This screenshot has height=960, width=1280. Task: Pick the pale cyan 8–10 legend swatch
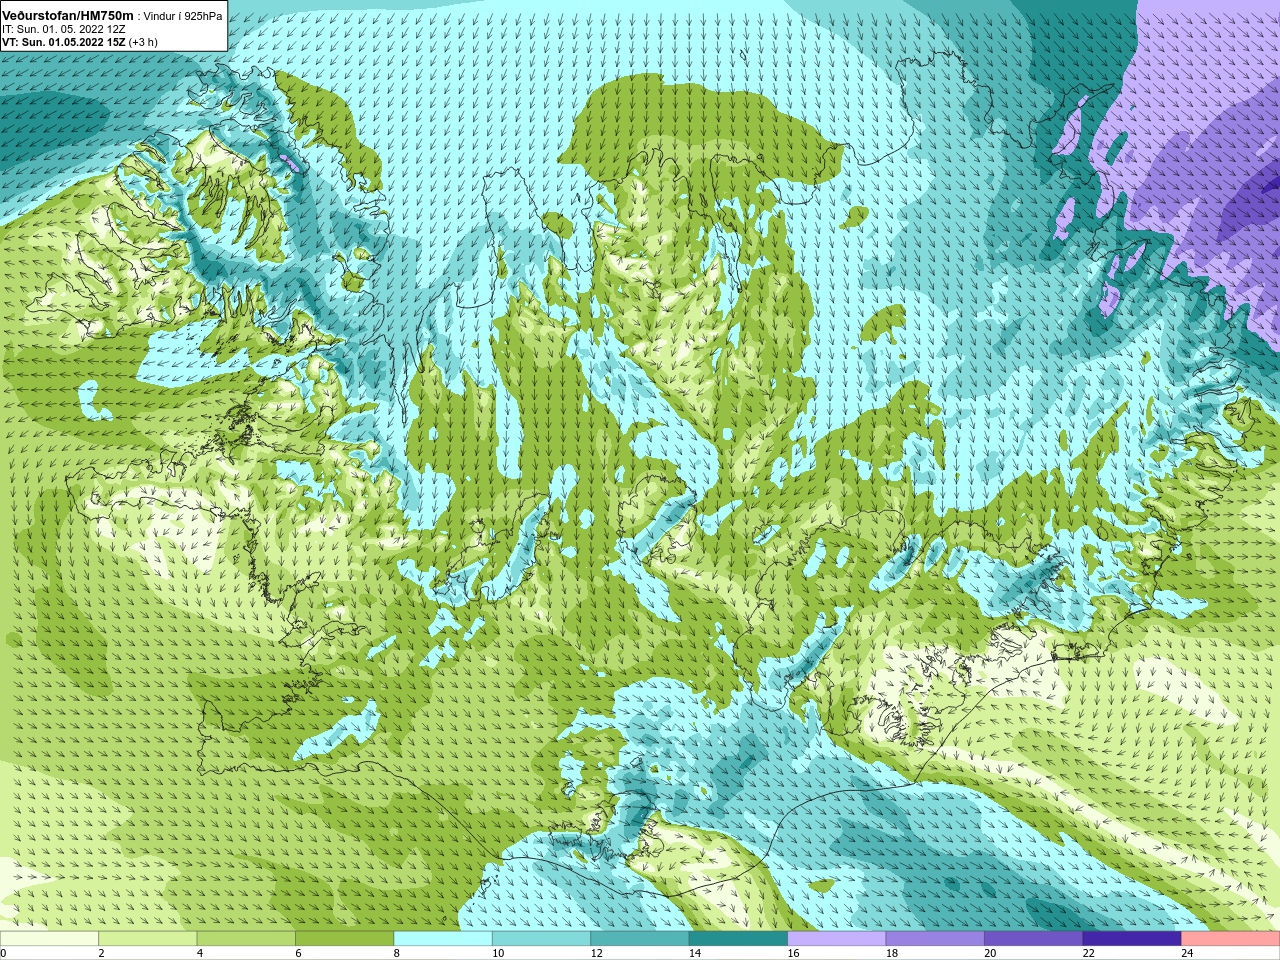pos(443,939)
